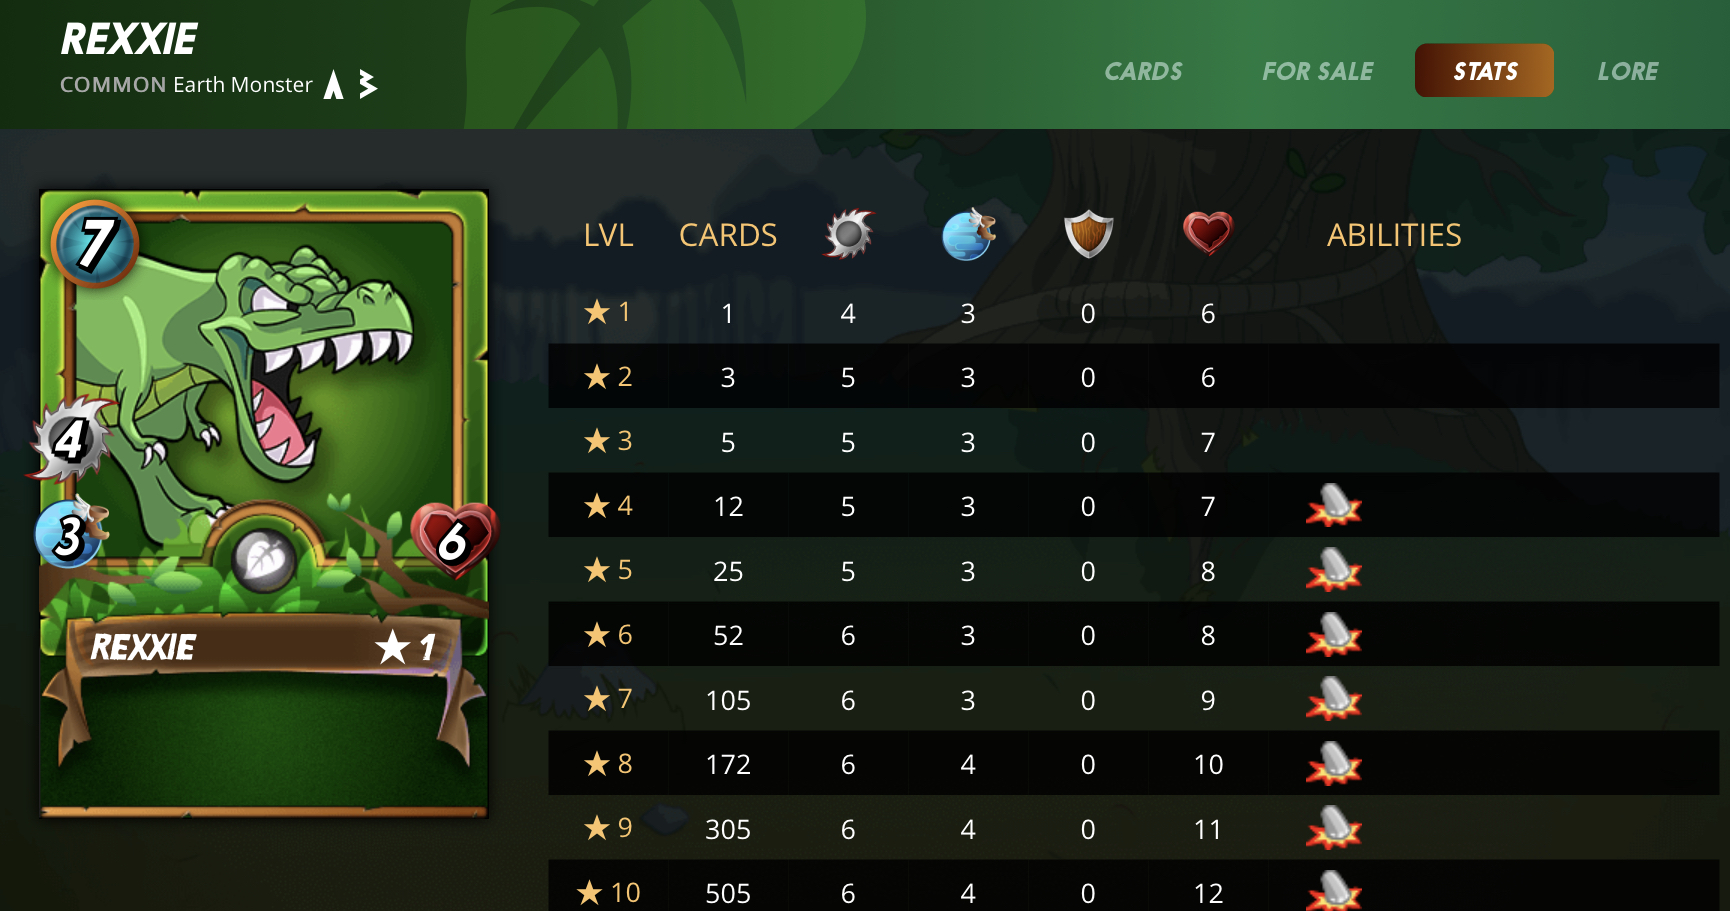This screenshot has width=1730, height=911.
Task: Click the mana cost 7 orb on card
Action: tap(95, 243)
